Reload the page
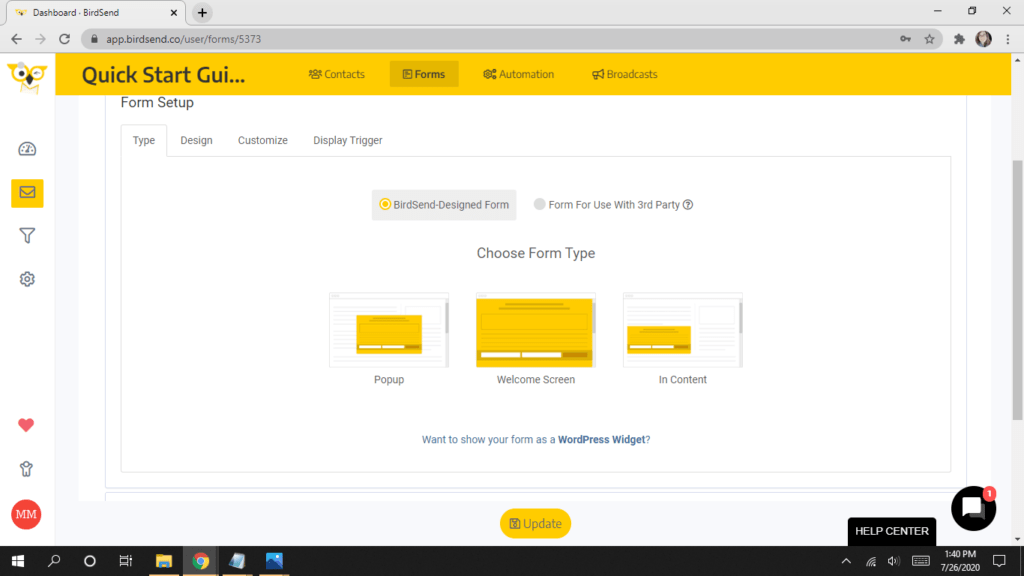1024x576 pixels. click(64, 39)
